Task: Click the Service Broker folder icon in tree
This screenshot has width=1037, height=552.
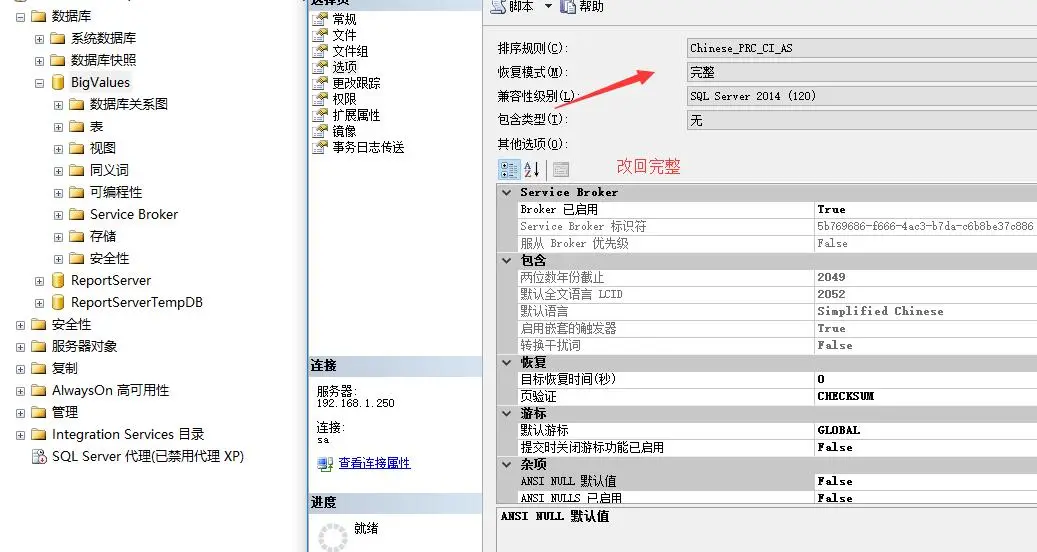Action: point(77,215)
